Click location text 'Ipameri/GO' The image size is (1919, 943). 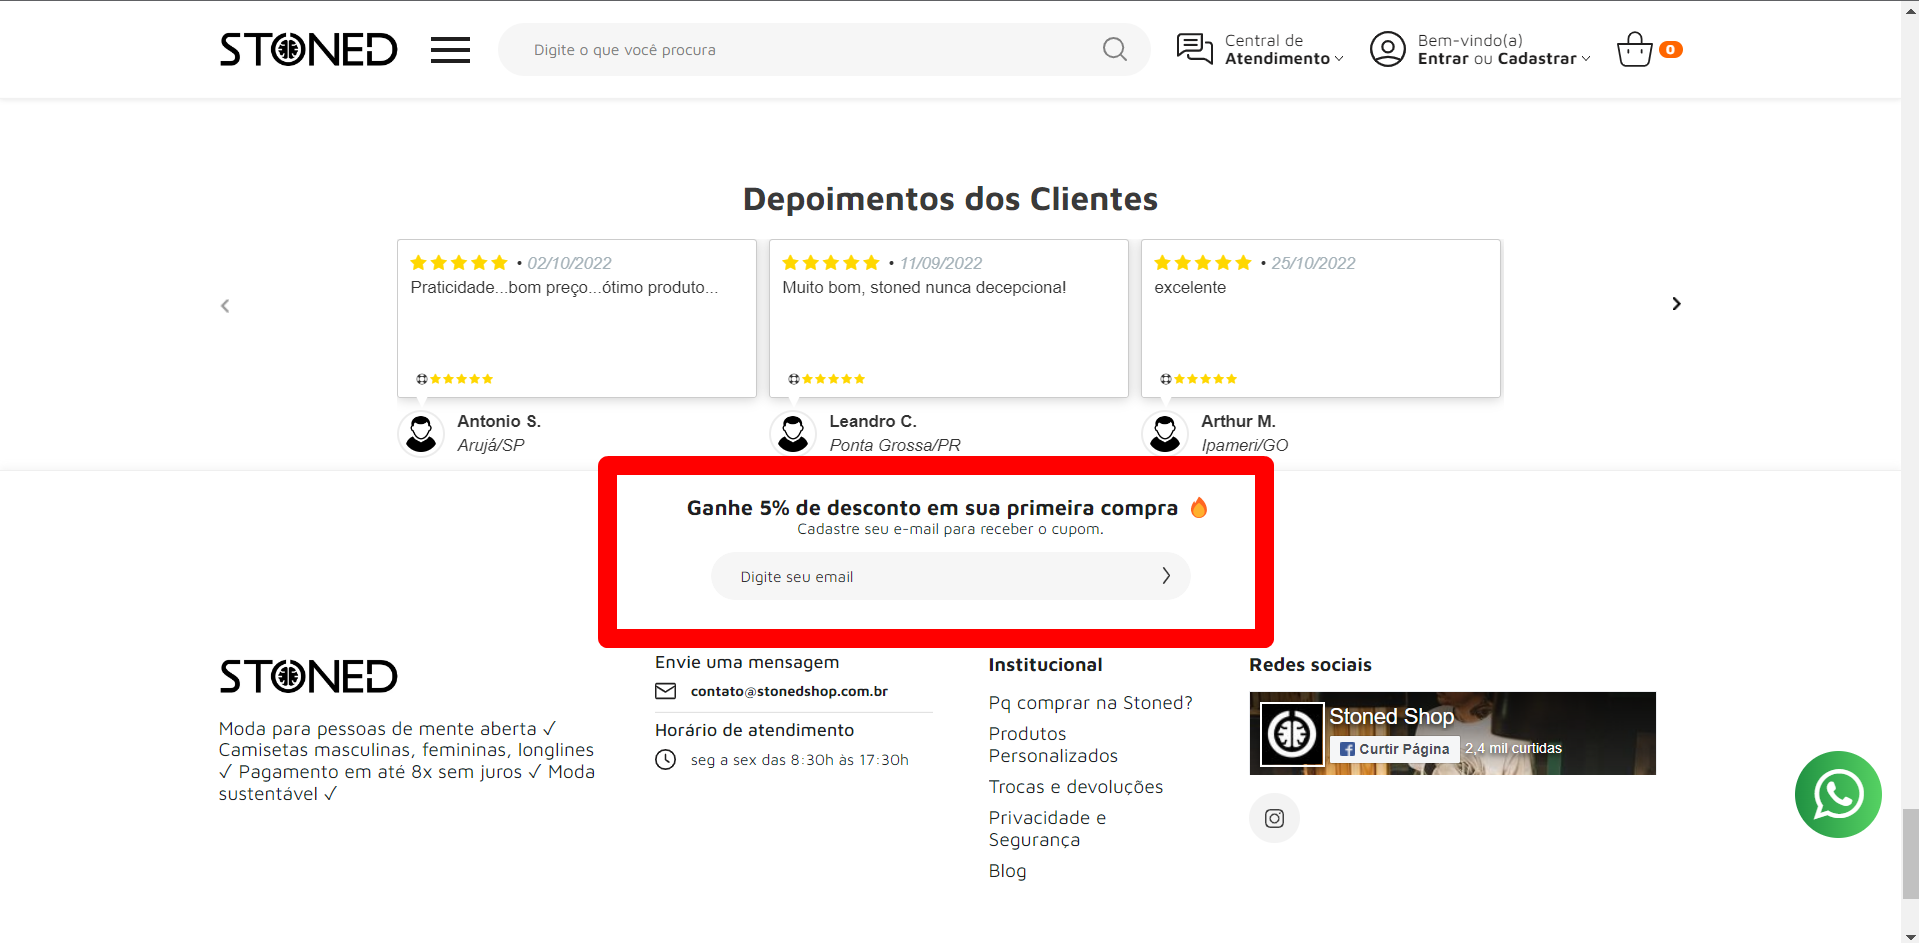1244,446
